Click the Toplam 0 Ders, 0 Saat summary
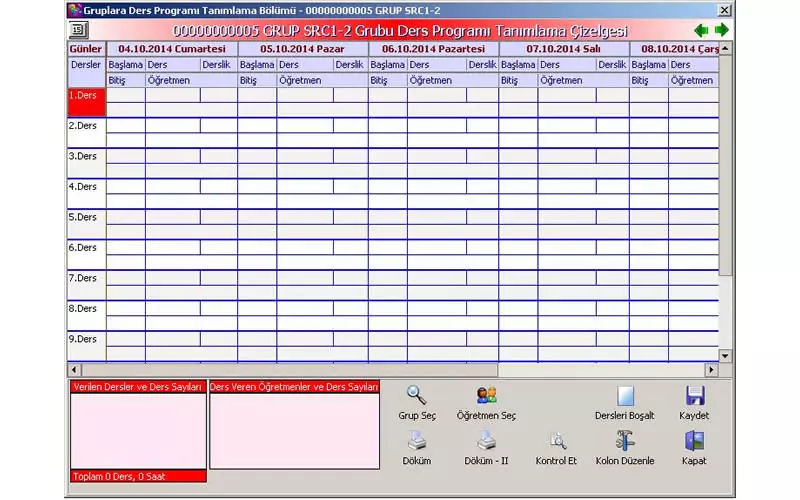Image resolution: width=800 pixels, height=500 pixels. [x=138, y=476]
